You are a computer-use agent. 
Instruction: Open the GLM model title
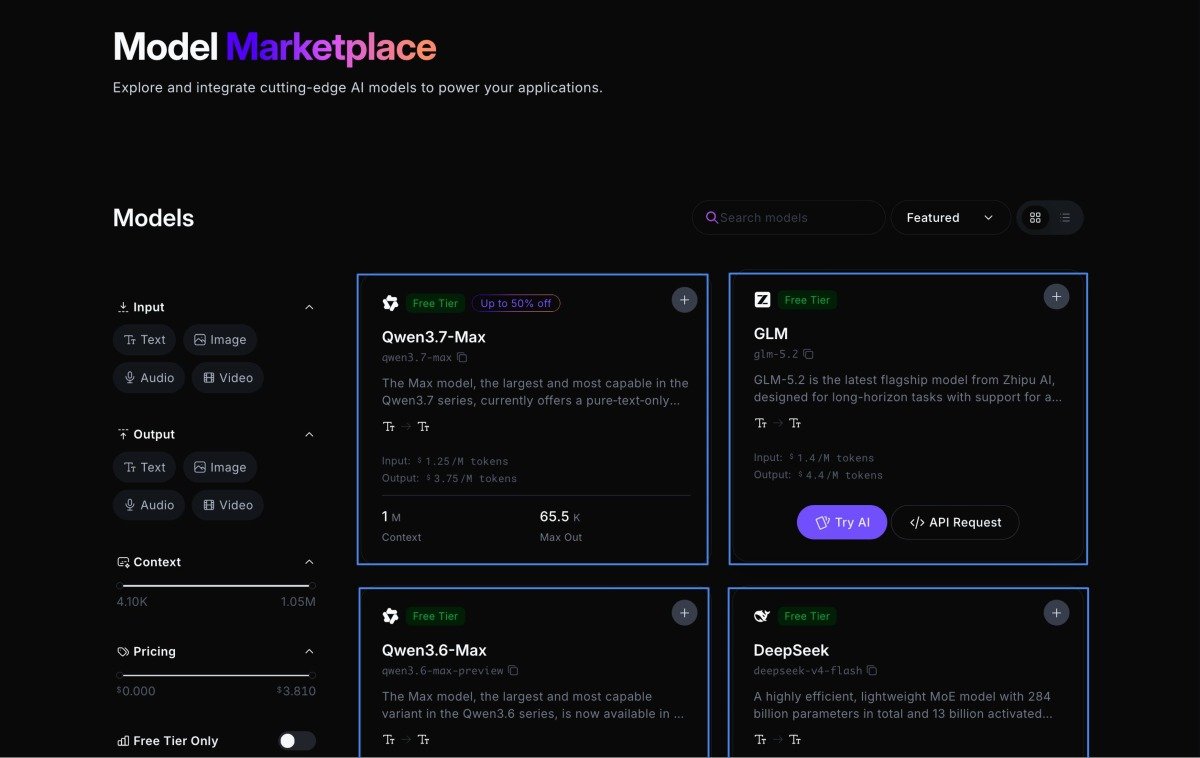(x=771, y=333)
